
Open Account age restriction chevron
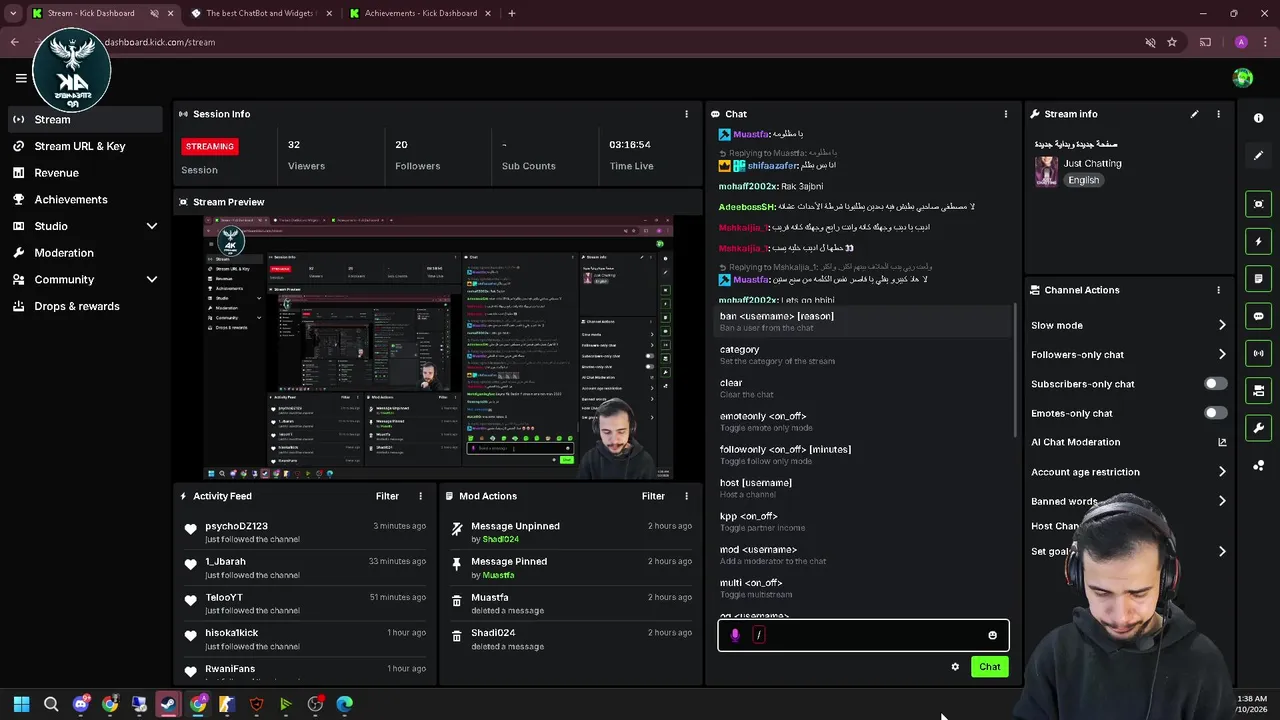(x=1222, y=472)
